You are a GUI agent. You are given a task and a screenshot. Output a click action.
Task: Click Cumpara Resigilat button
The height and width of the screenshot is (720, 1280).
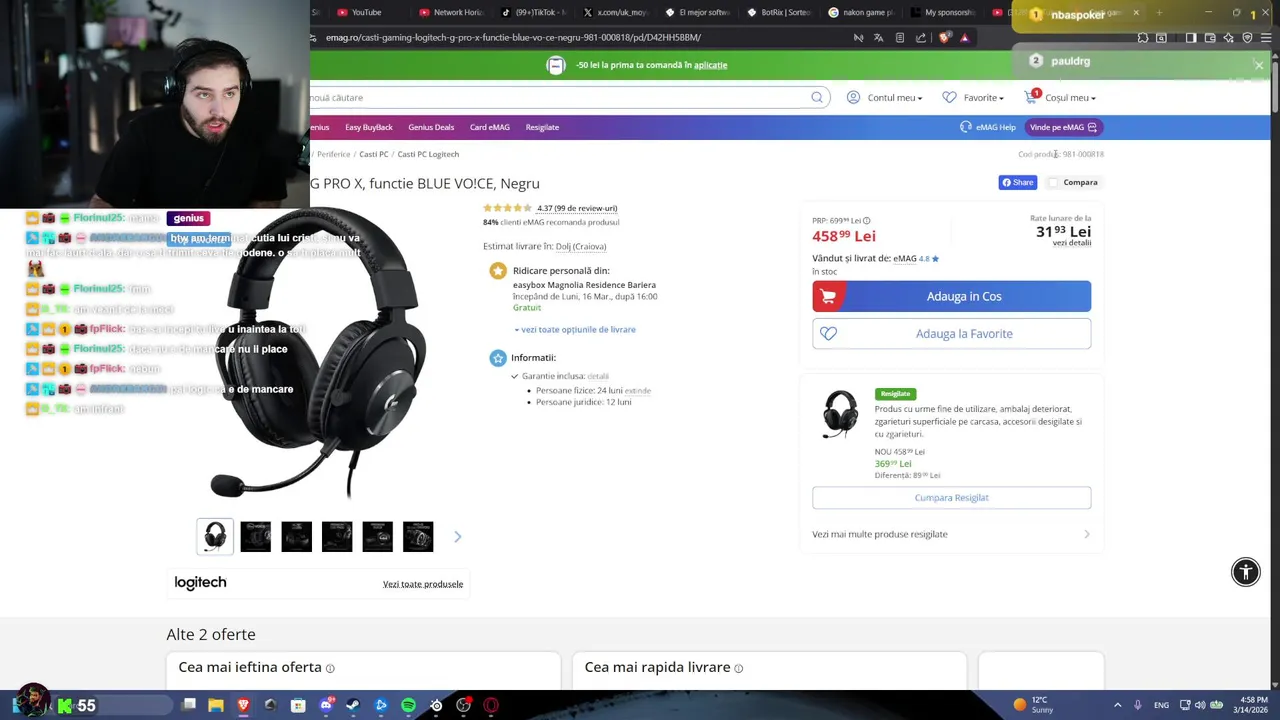(x=951, y=497)
